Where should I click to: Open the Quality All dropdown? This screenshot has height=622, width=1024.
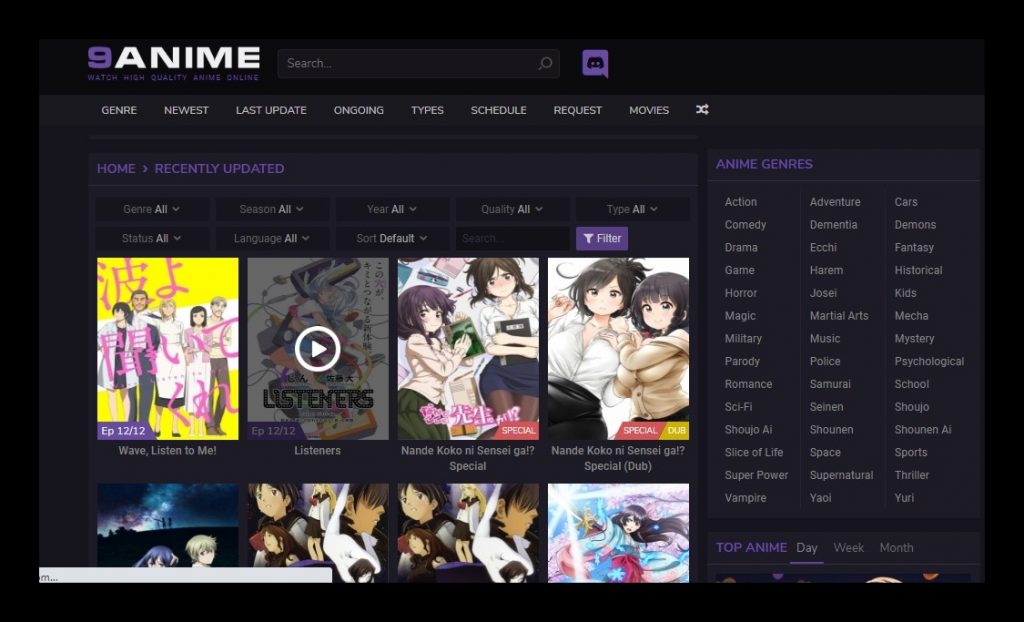pyautogui.click(x=512, y=209)
